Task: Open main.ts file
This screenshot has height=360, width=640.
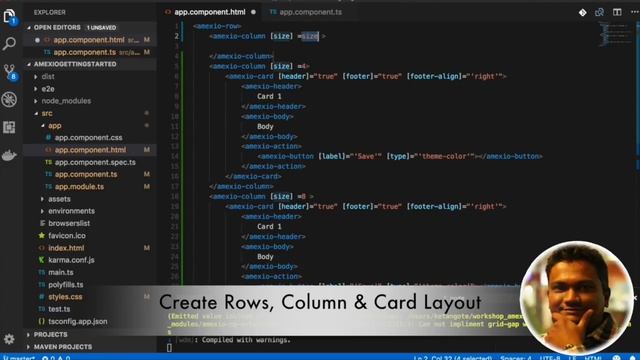Action: point(61,272)
